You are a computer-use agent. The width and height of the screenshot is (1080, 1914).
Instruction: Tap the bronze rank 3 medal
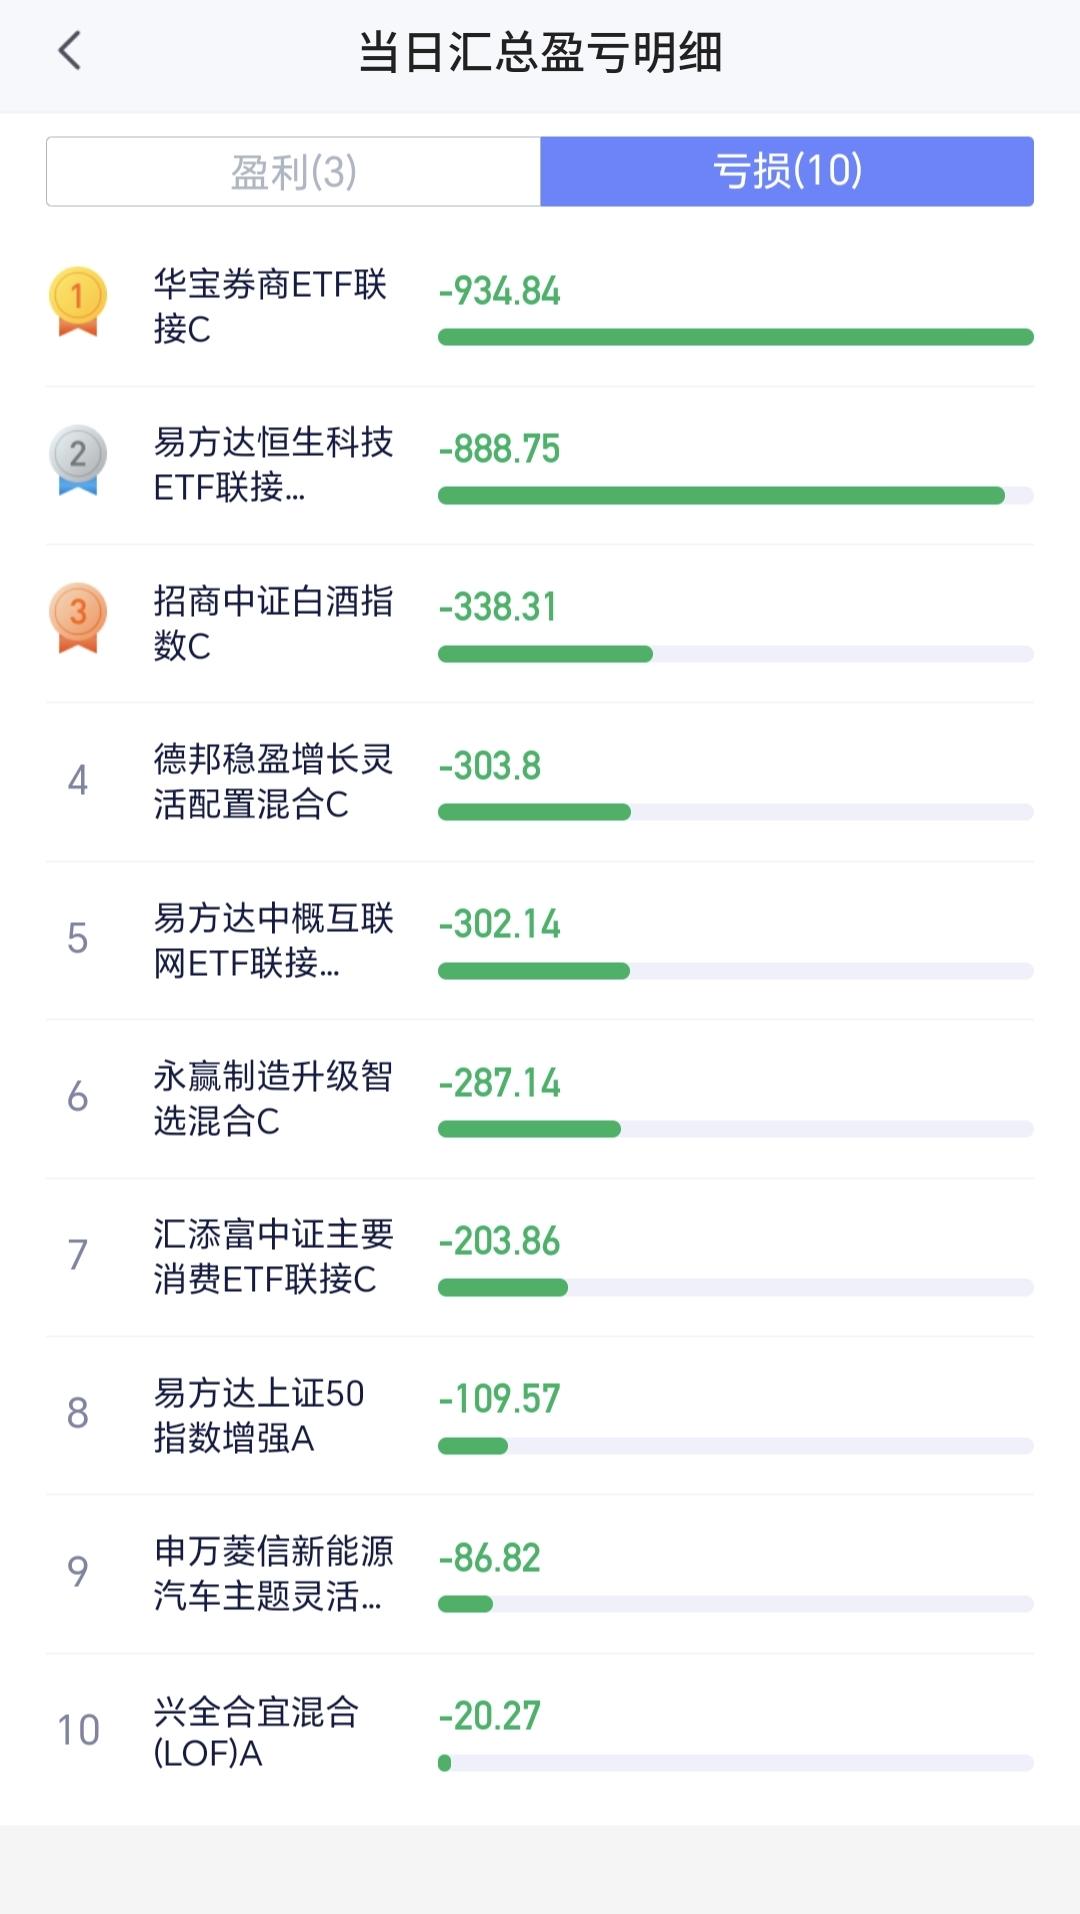click(78, 618)
